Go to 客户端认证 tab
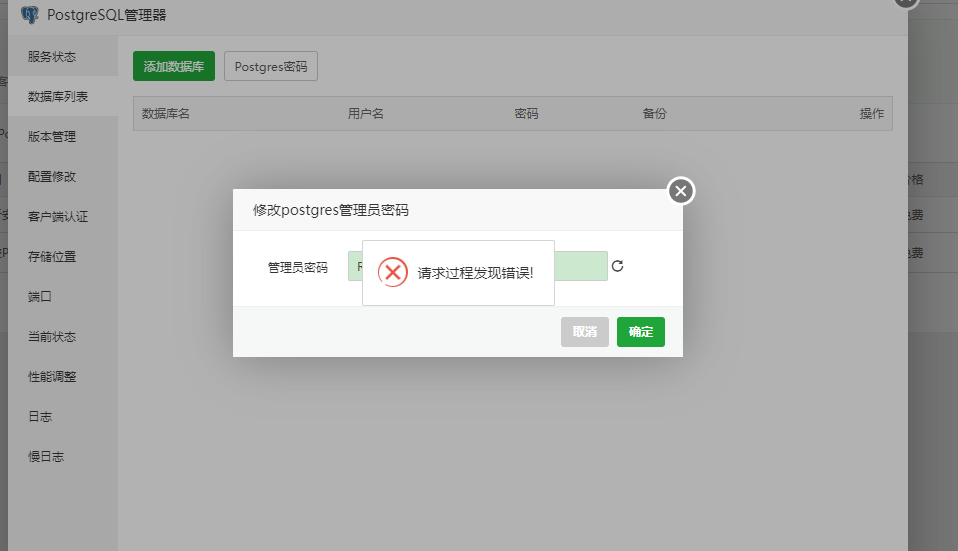Screen dimensions: 958x551 point(63,216)
